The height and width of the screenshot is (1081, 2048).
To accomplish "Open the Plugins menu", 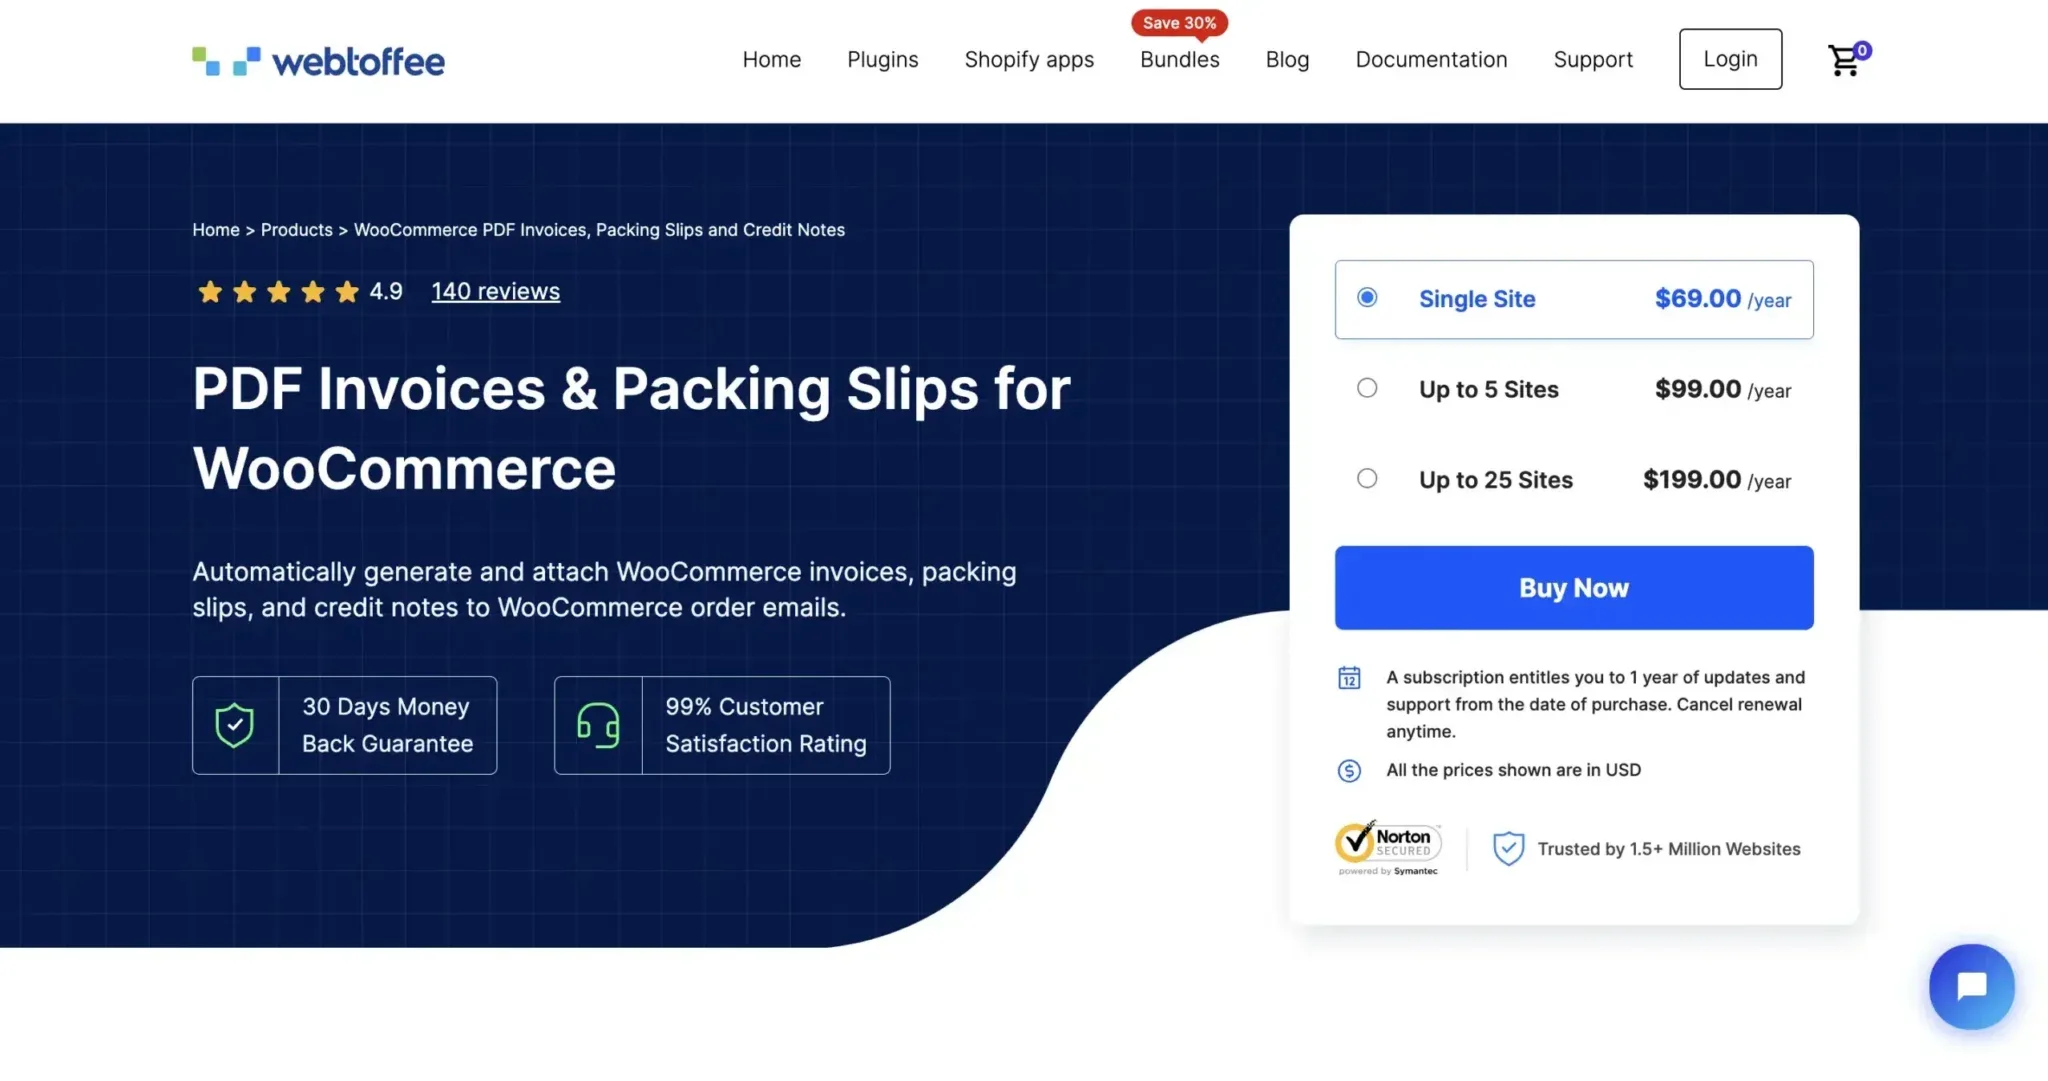I will 883,60.
